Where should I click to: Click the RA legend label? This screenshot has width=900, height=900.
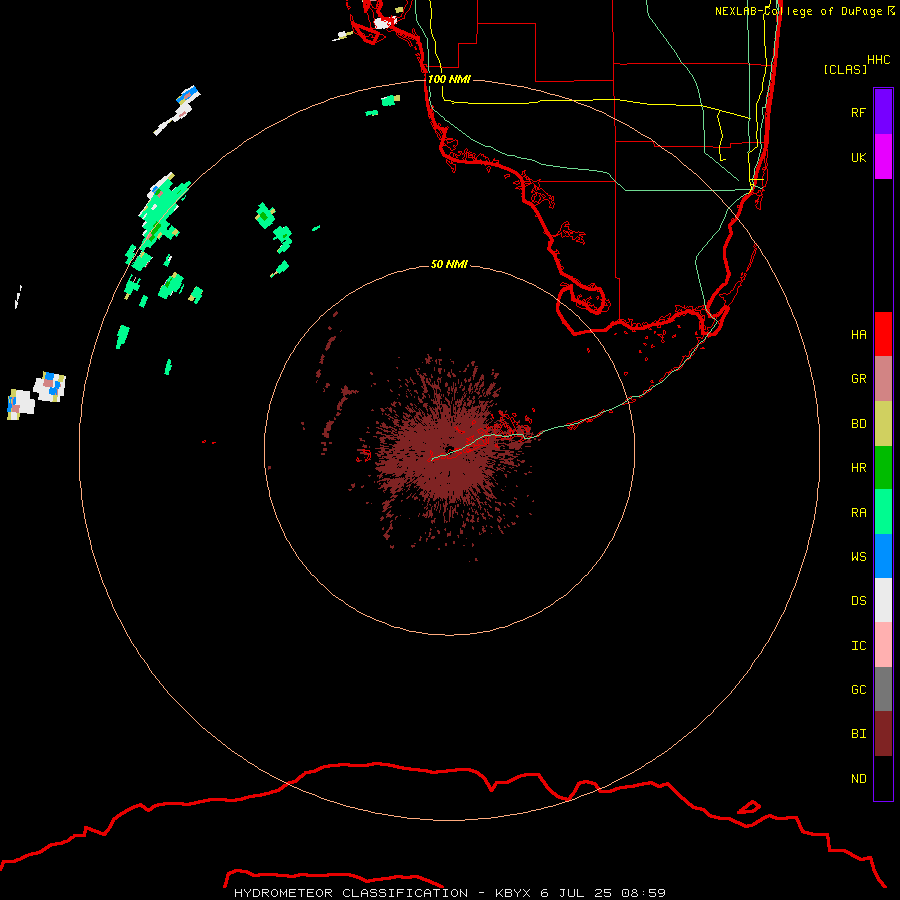858,513
